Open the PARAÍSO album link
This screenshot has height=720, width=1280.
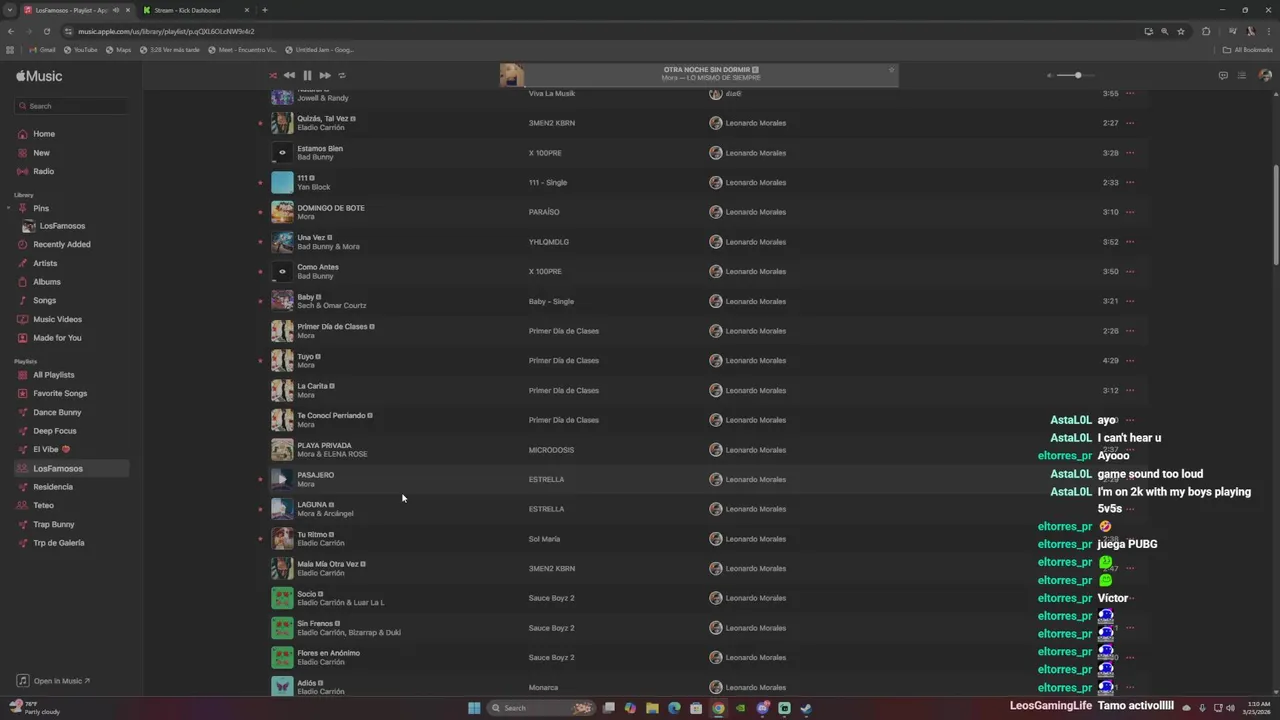pos(544,212)
